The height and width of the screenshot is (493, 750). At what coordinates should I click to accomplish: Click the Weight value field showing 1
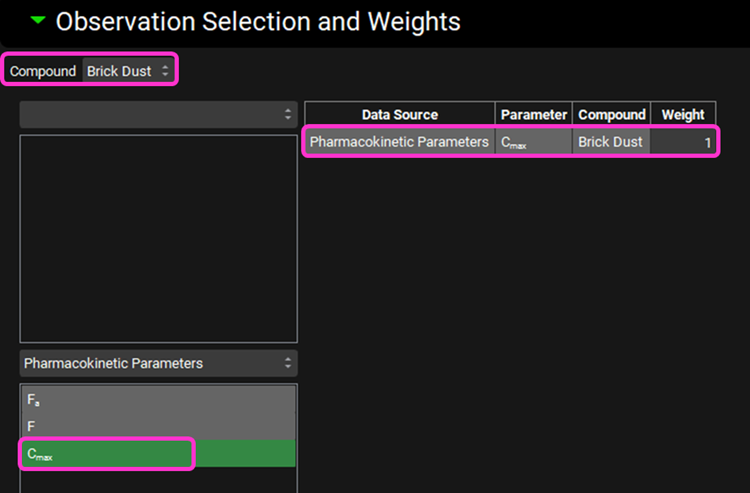pos(683,142)
